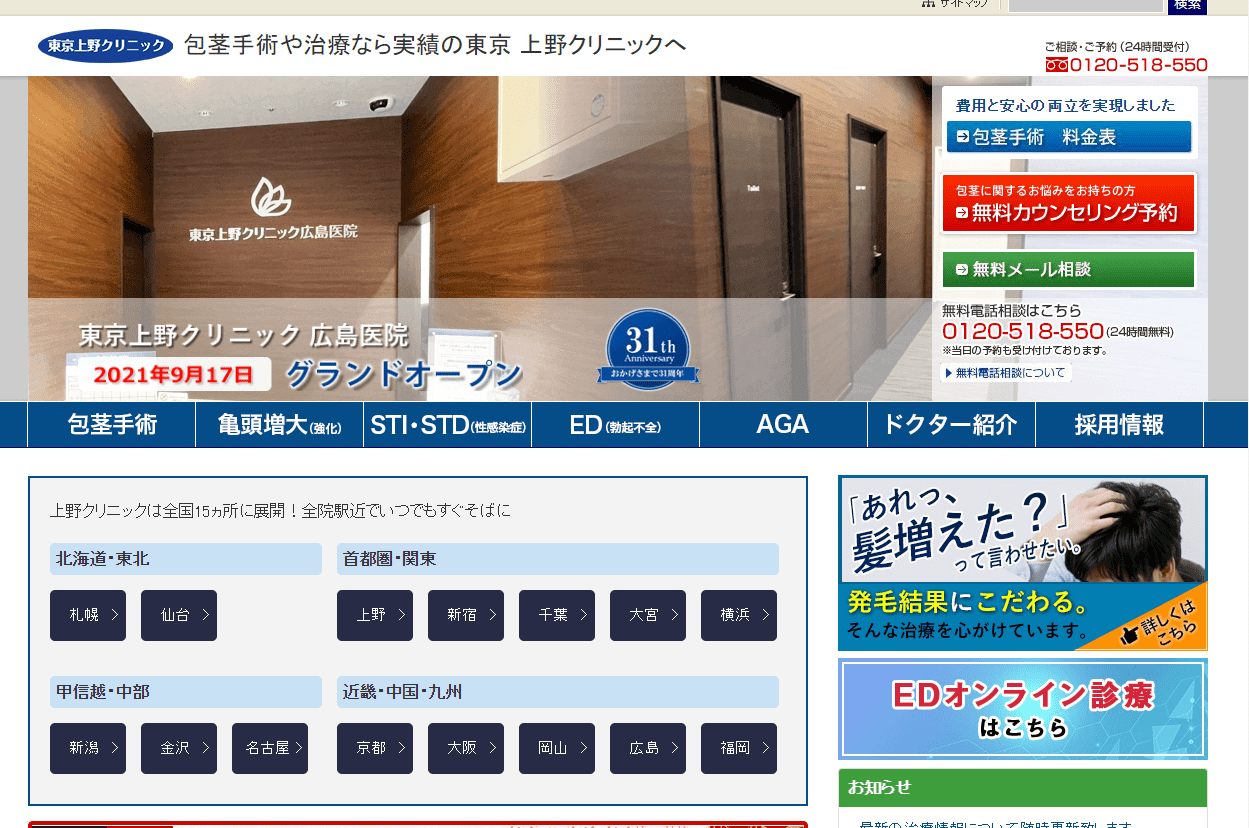The height and width of the screenshot is (828, 1249).
Task: Select the 新宿 clinic button
Action: coord(466,615)
